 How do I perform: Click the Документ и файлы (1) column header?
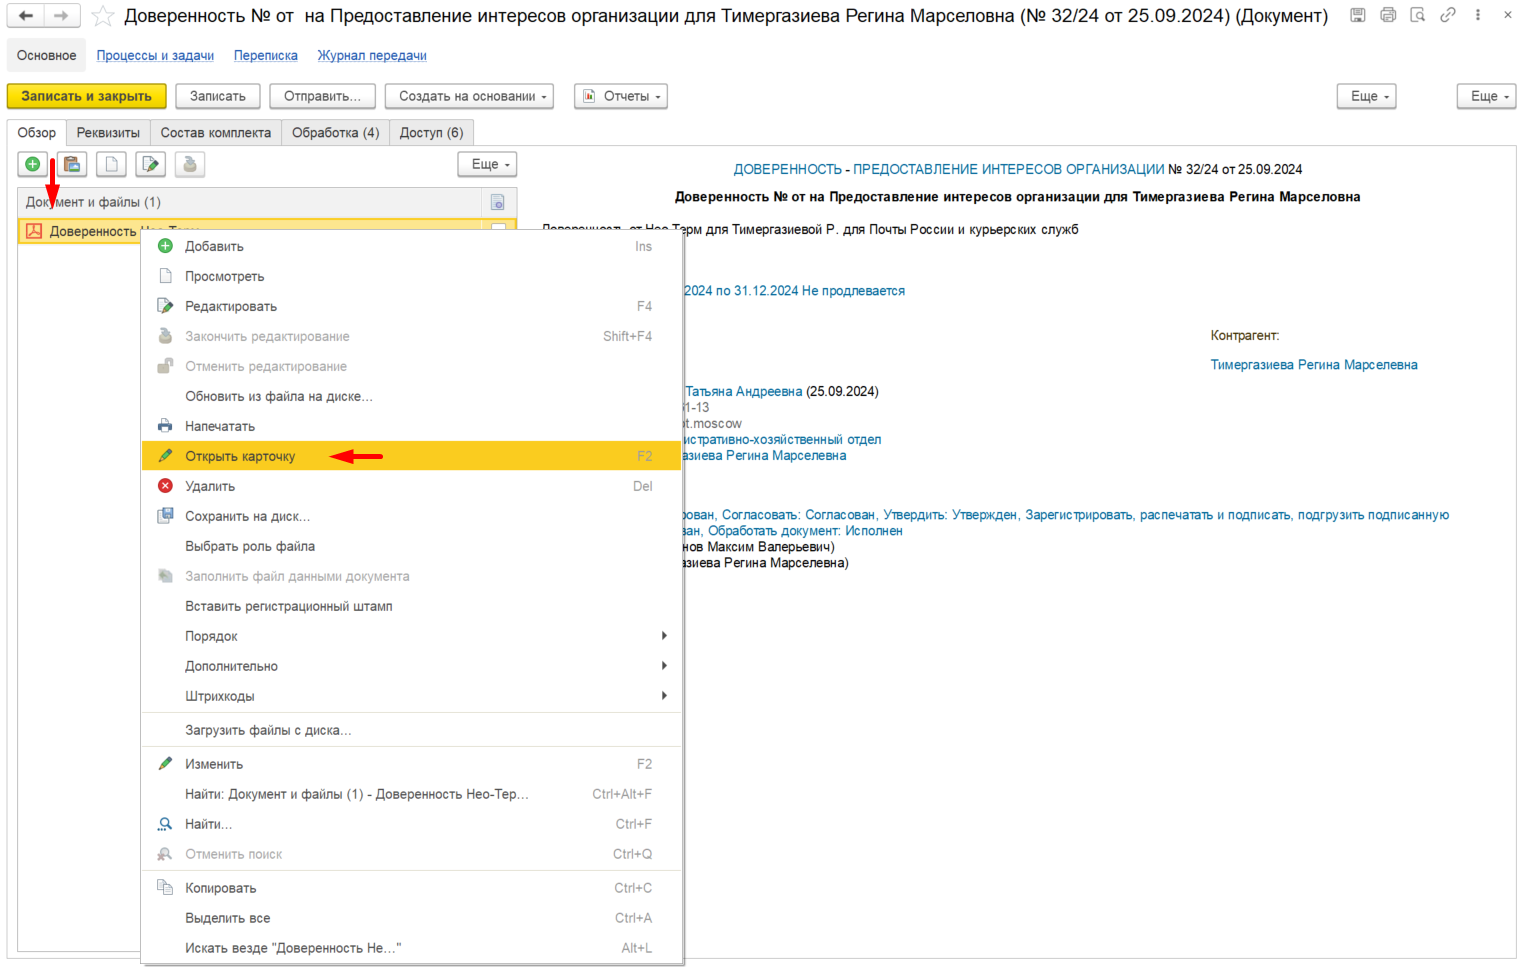tap(250, 202)
